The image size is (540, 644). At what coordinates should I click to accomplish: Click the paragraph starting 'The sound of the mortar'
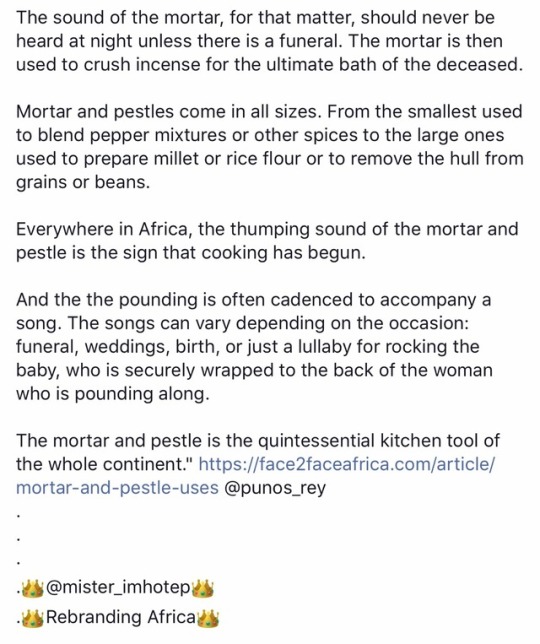pos(269,41)
